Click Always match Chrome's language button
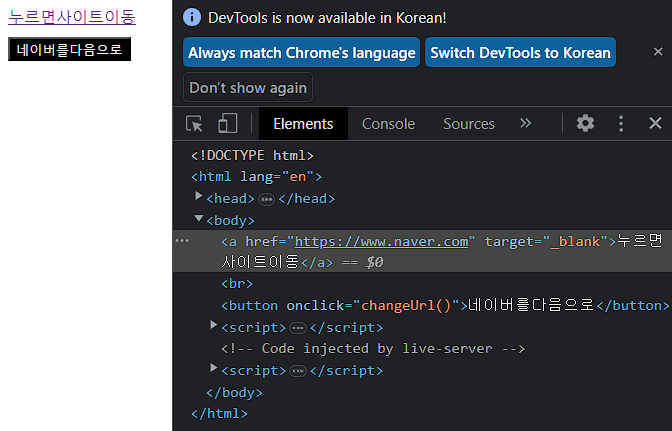This screenshot has width=672, height=431. (x=301, y=52)
